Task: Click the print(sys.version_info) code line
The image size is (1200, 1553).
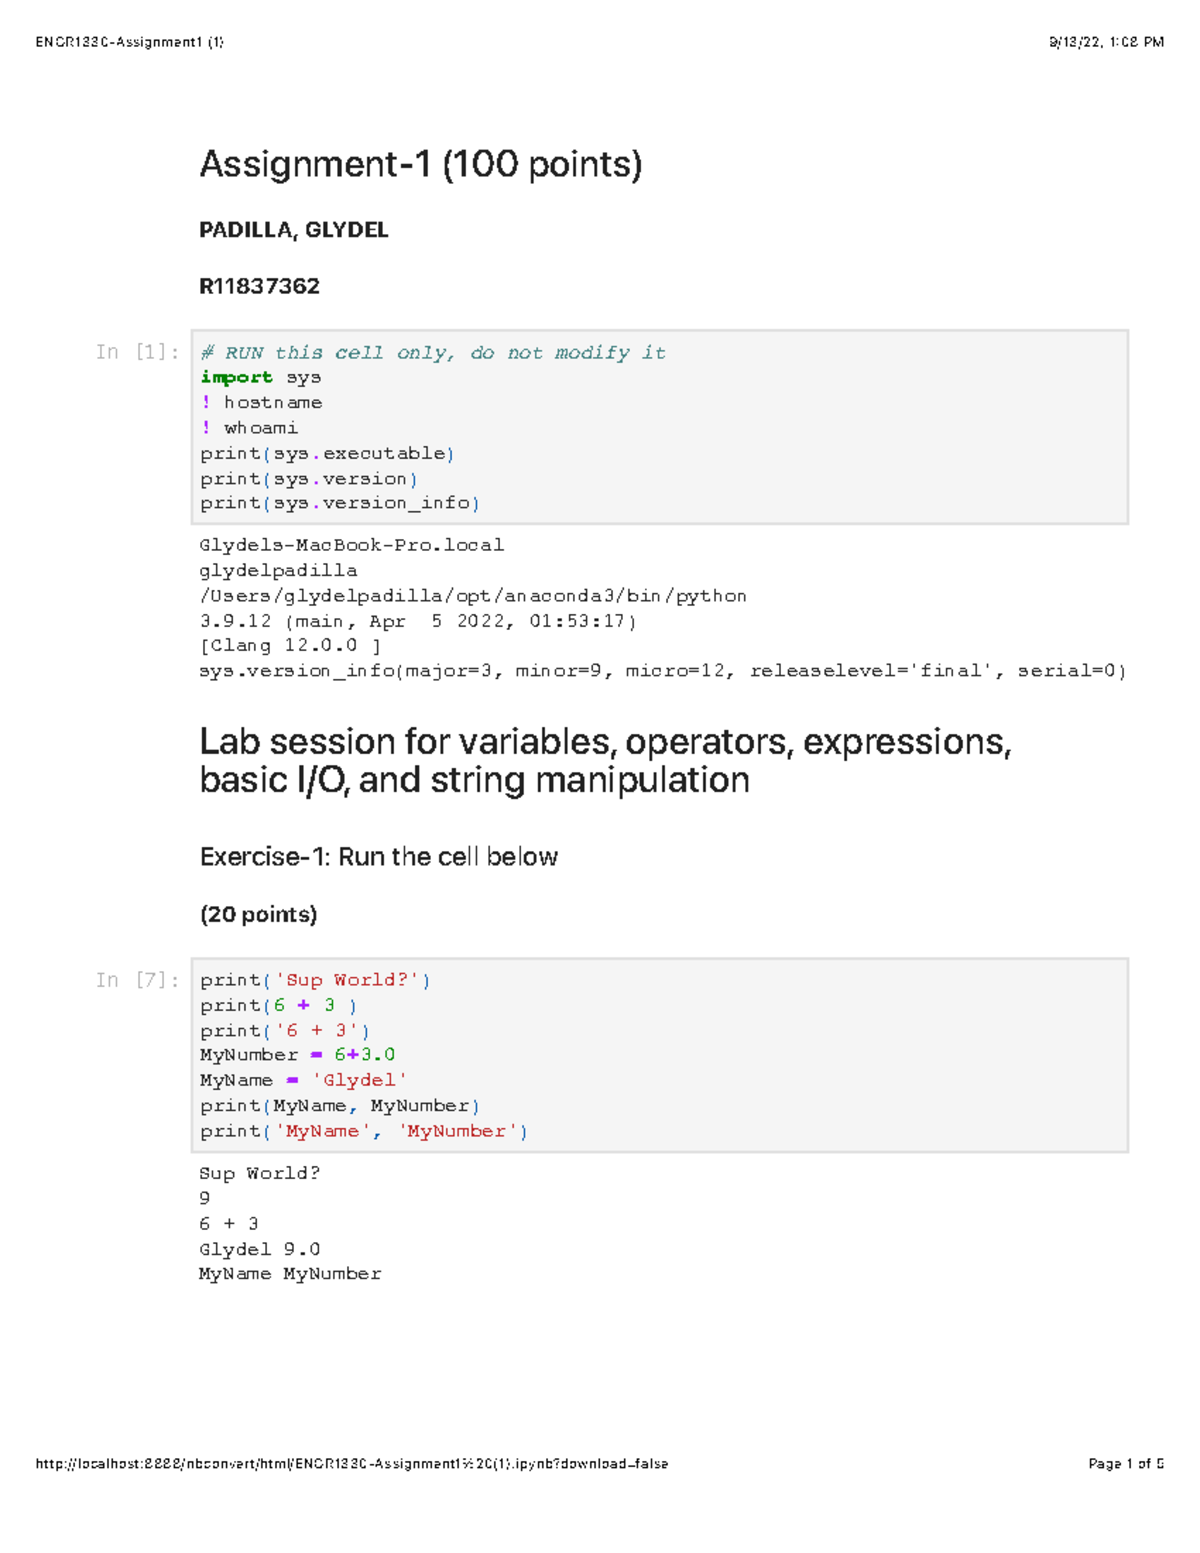Action: pos(339,503)
